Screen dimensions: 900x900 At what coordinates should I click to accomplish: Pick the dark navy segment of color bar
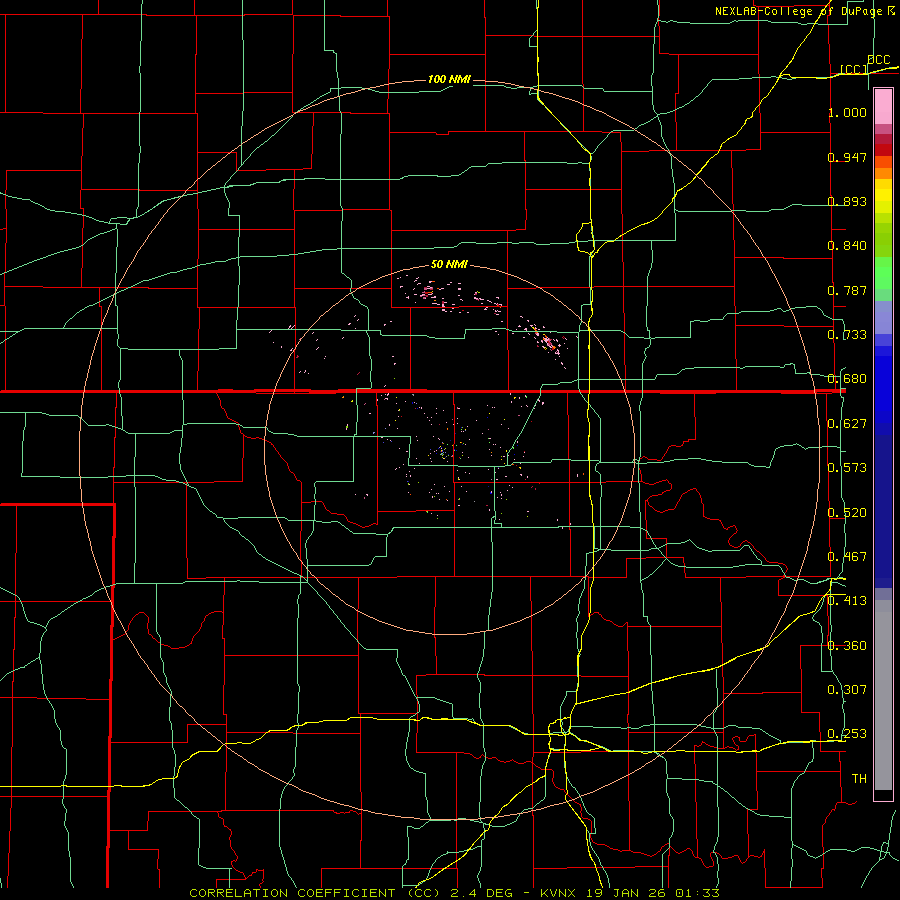click(x=883, y=511)
